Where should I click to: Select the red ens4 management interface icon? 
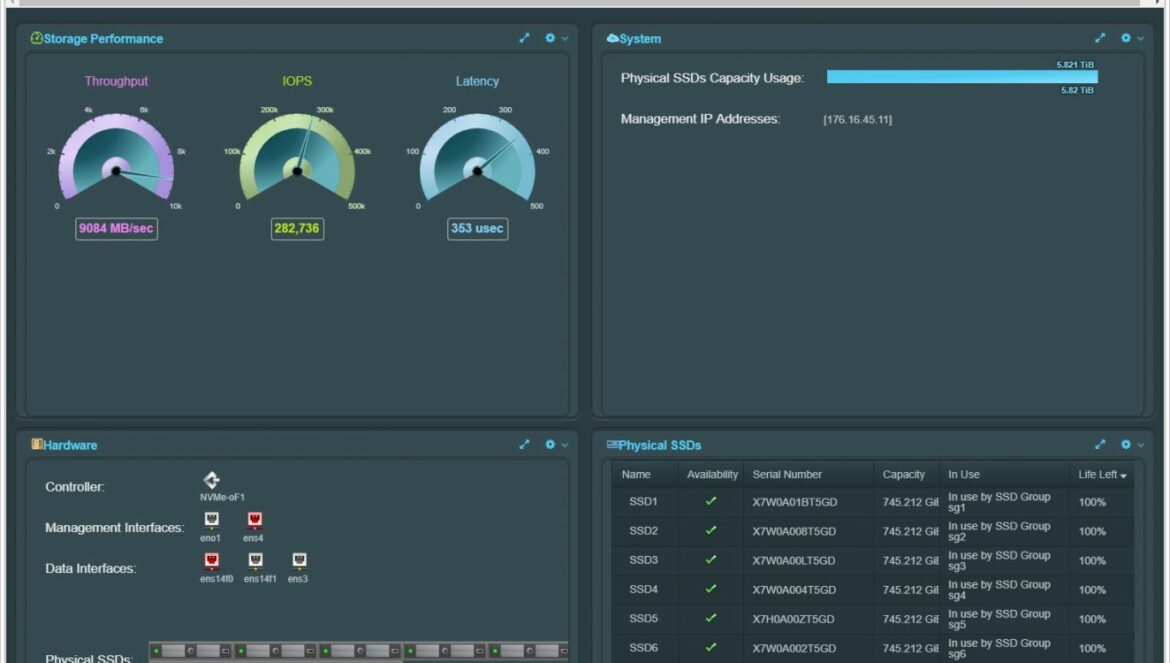pos(254,519)
